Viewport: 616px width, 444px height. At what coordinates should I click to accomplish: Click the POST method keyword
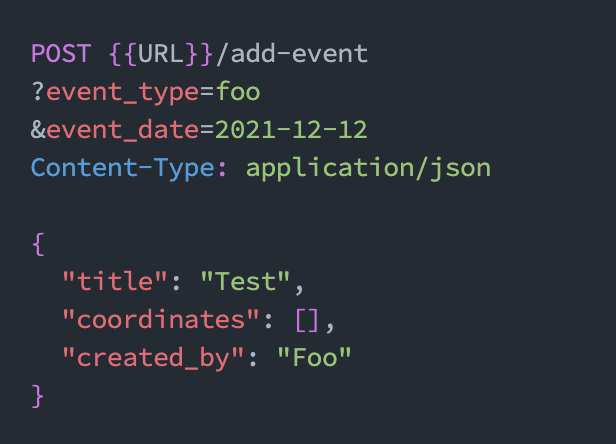62,53
